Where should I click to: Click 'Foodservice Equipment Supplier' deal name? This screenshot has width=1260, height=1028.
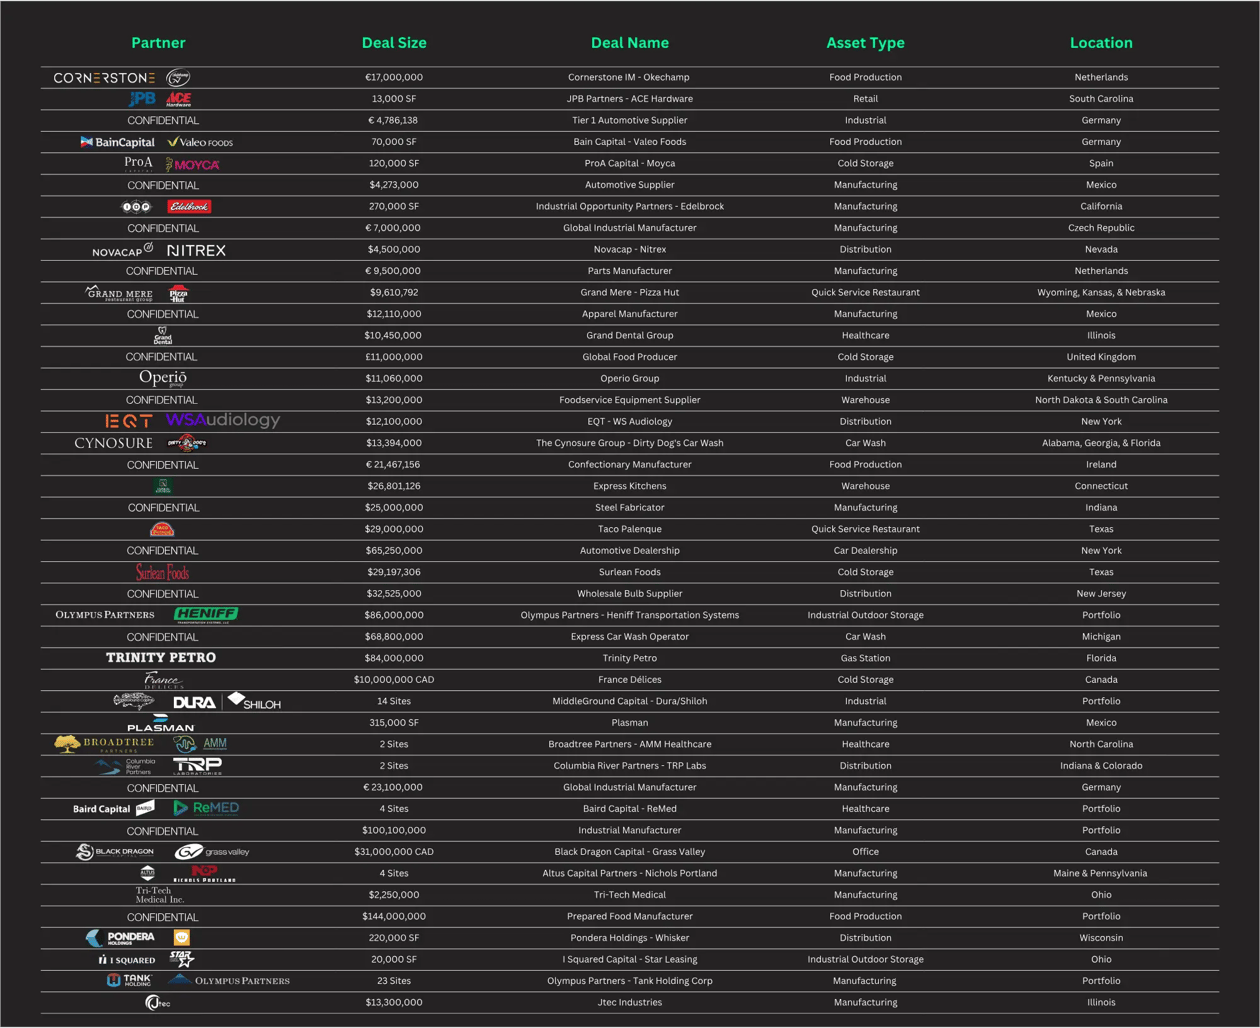(629, 400)
